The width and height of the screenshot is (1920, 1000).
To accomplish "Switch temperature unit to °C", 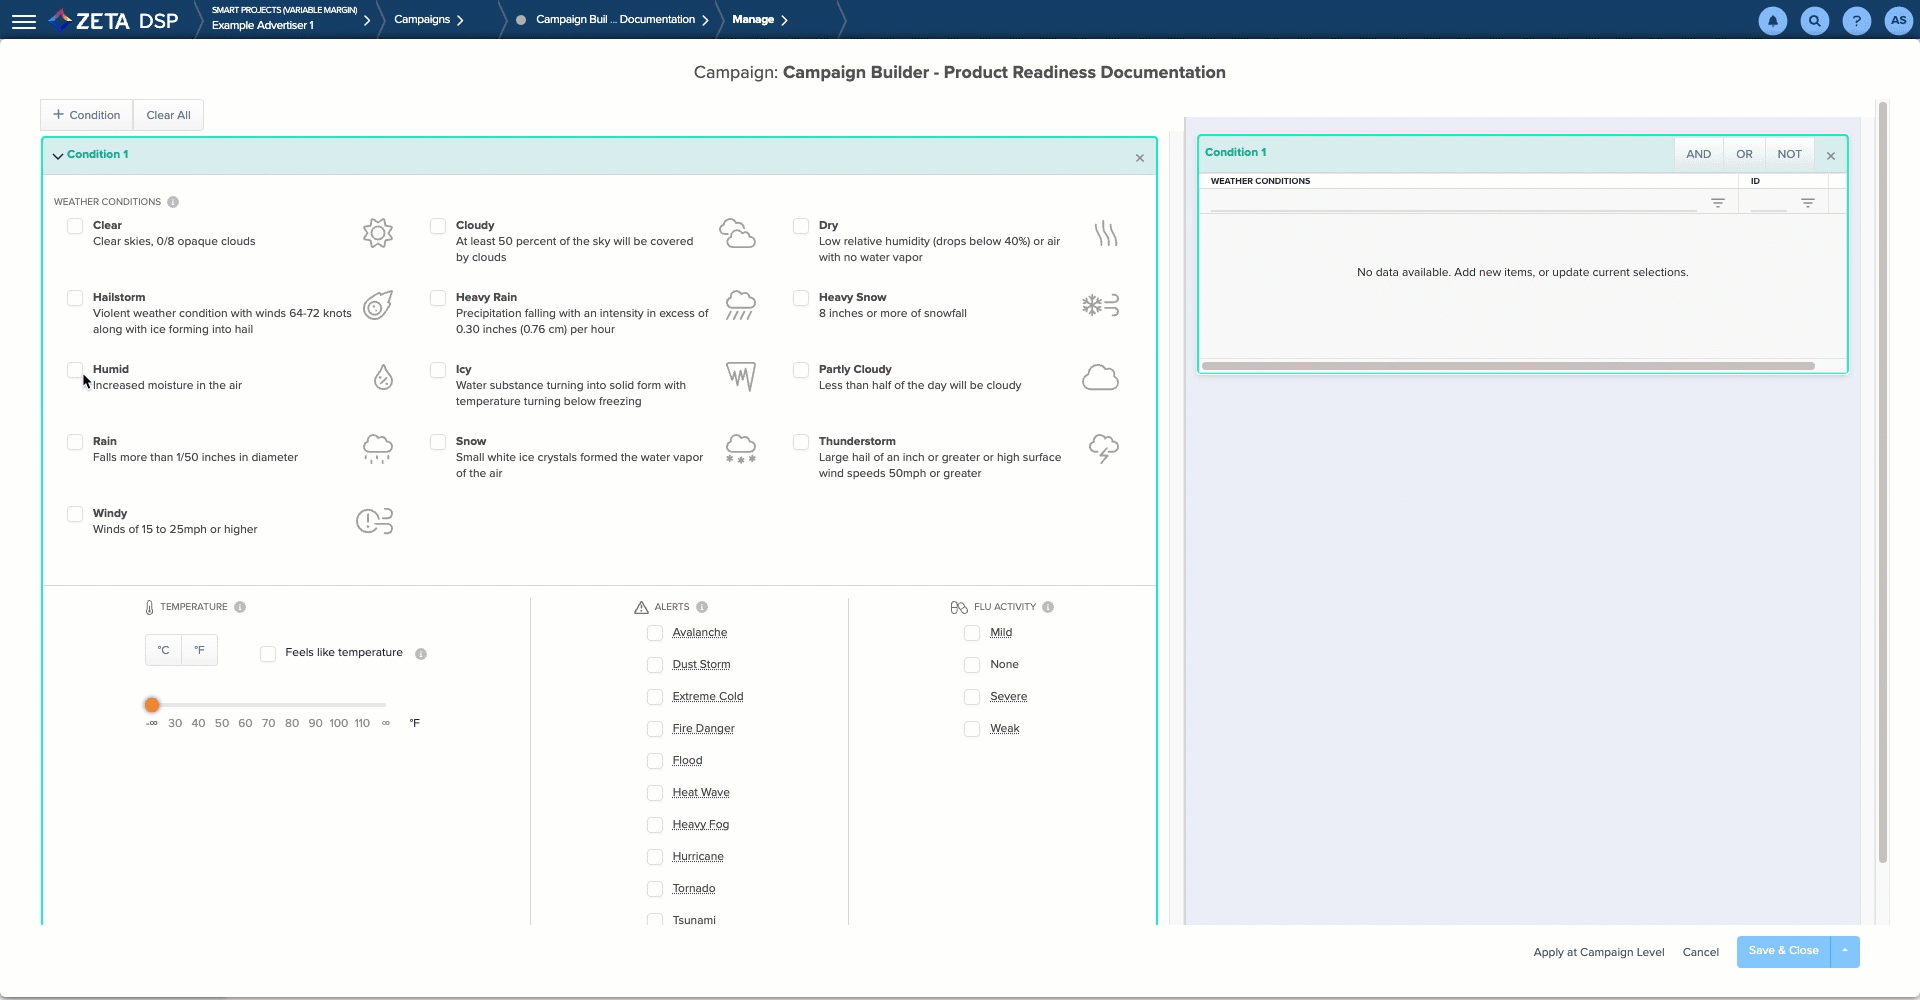I will pyautogui.click(x=163, y=650).
